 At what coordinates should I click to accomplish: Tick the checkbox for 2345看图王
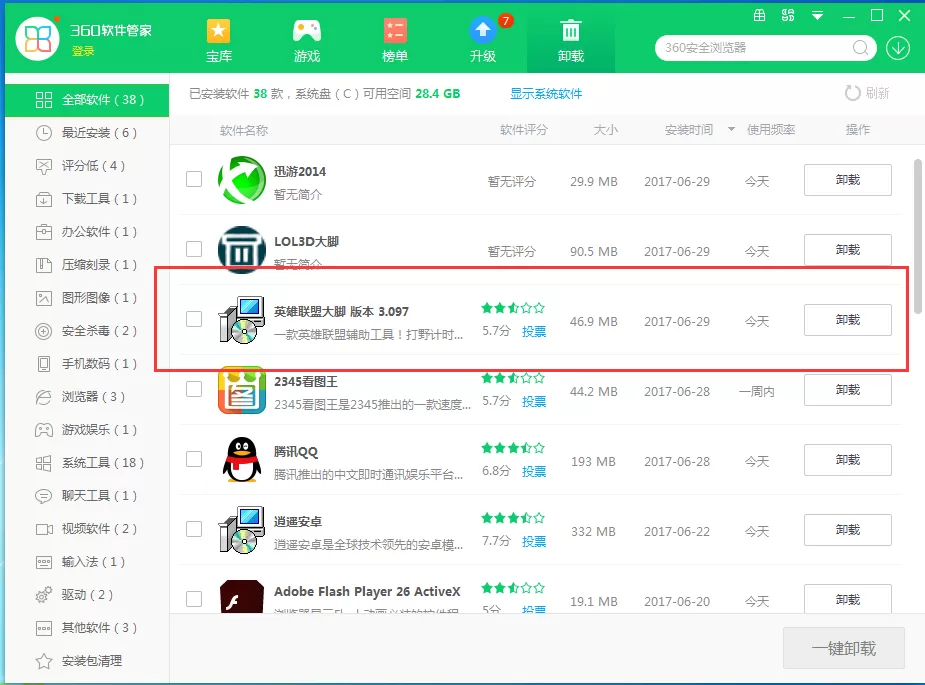tap(194, 389)
